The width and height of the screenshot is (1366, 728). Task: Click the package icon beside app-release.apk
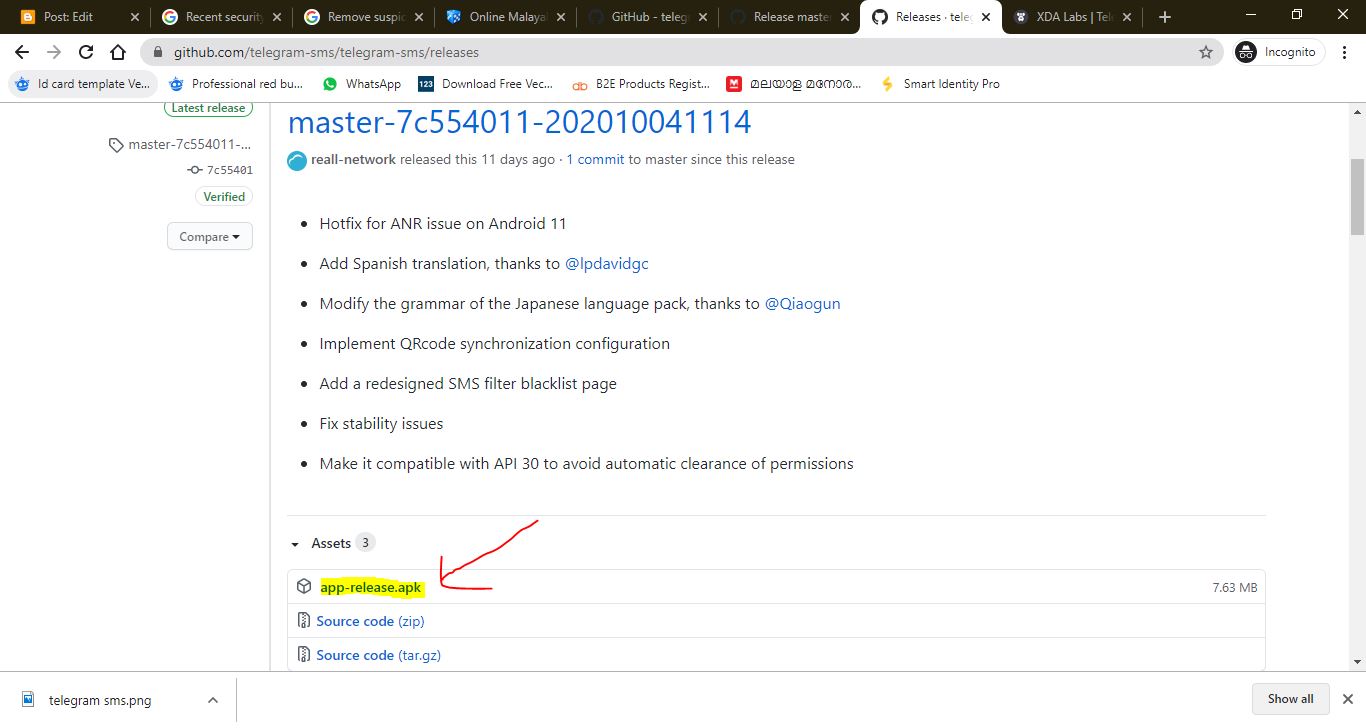(x=304, y=587)
